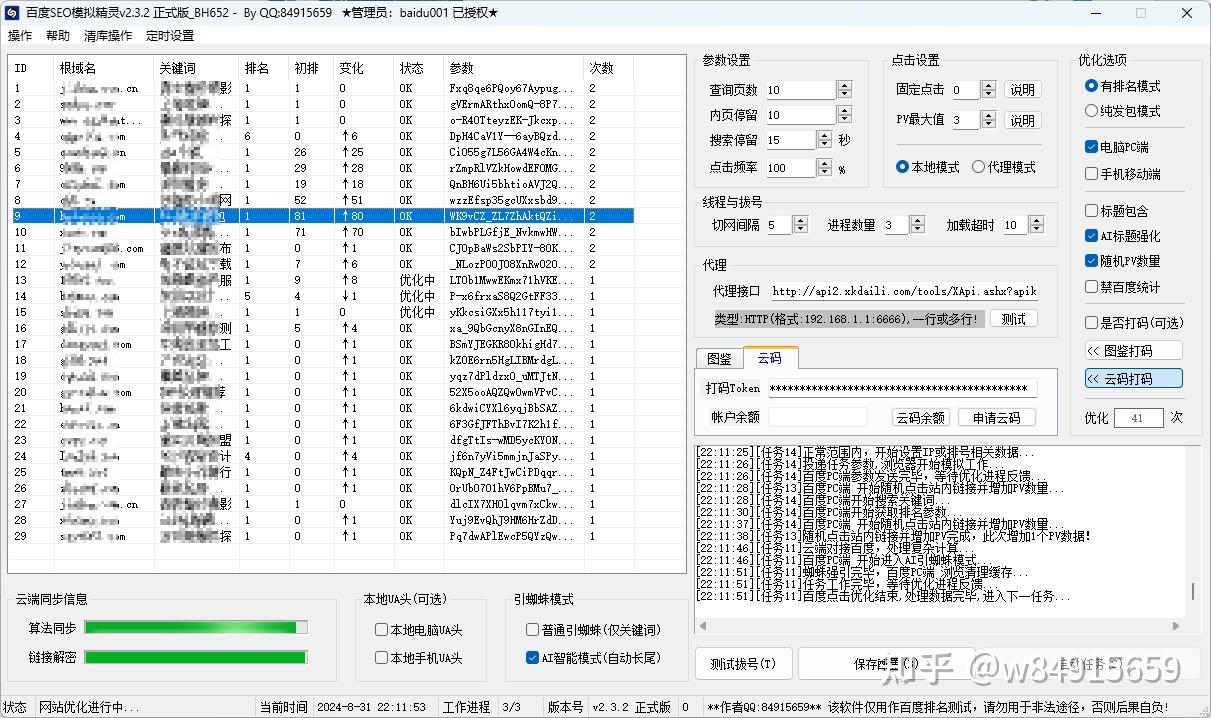
Task: Click the << 图鉴打码 button
Action: (1134, 351)
